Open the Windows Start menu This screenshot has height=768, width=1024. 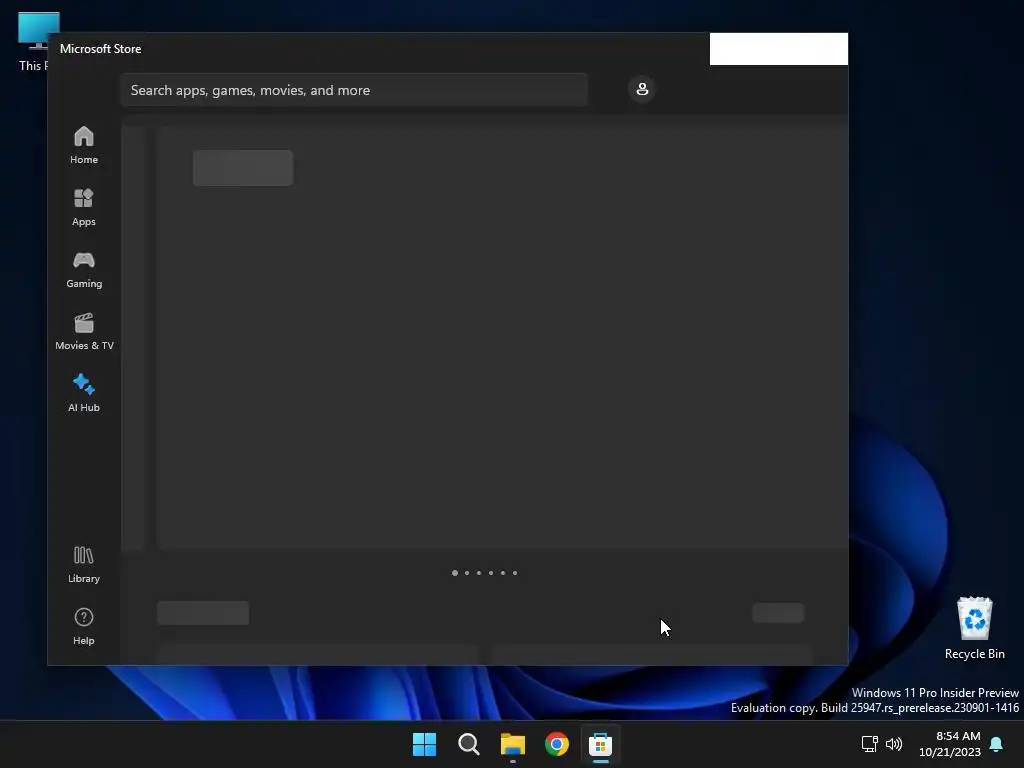click(x=424, y=744)
